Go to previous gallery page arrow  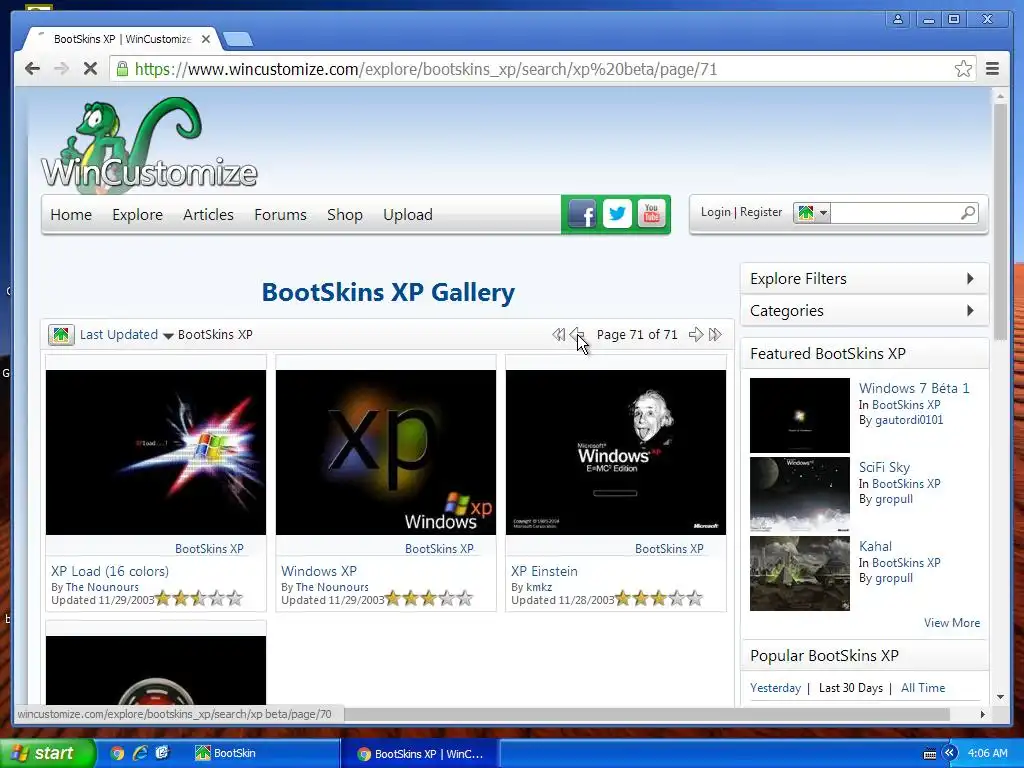[577, 334]
